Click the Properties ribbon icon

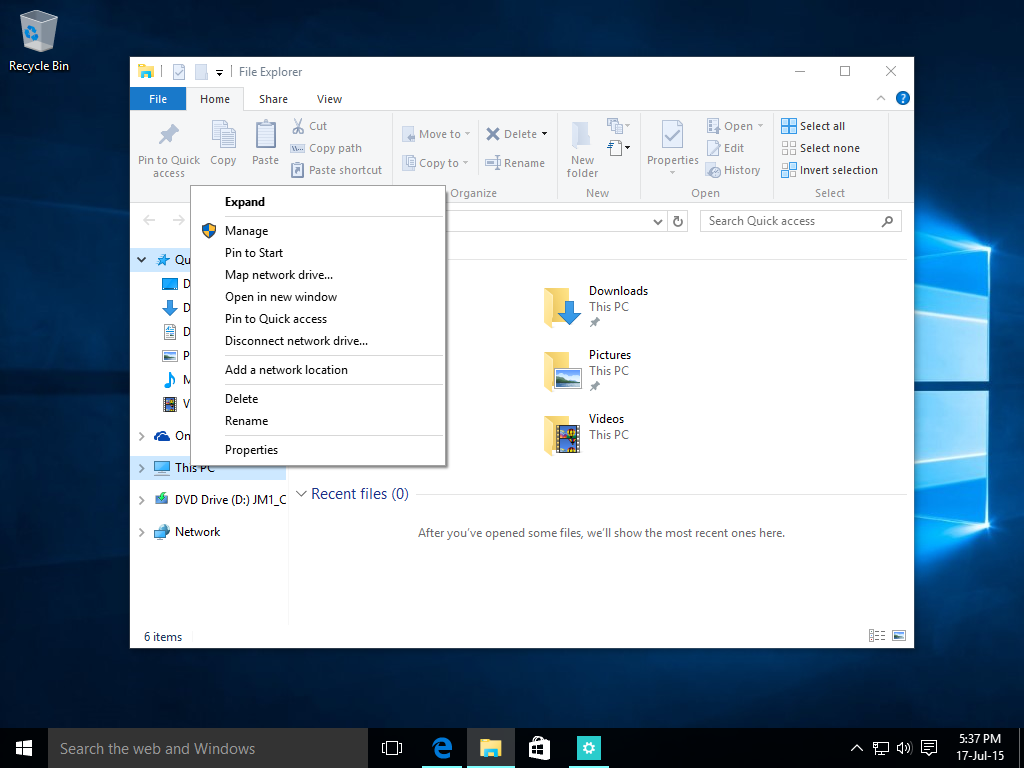tap(672, 135)
